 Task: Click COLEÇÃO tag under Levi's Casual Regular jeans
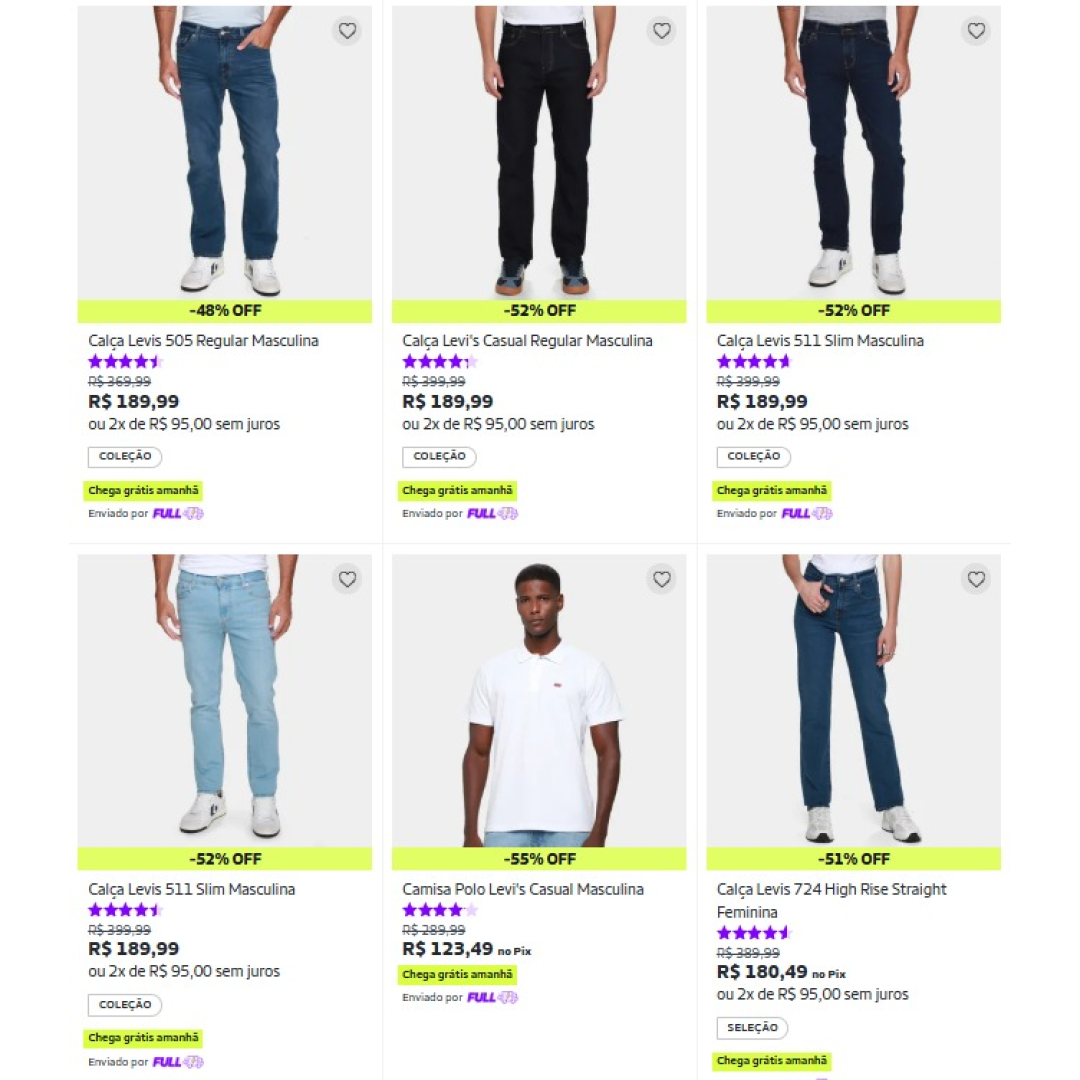tap(439, 457)
